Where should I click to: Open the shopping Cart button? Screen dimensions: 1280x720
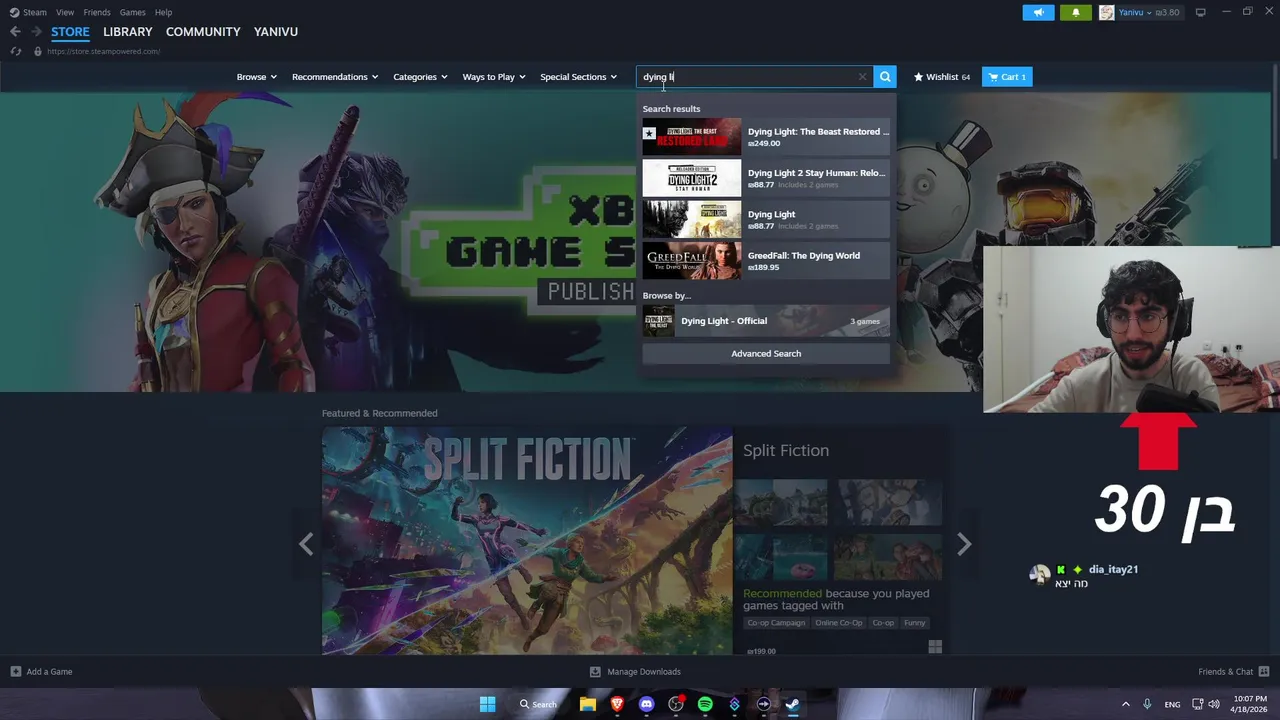coord(1007,77)
